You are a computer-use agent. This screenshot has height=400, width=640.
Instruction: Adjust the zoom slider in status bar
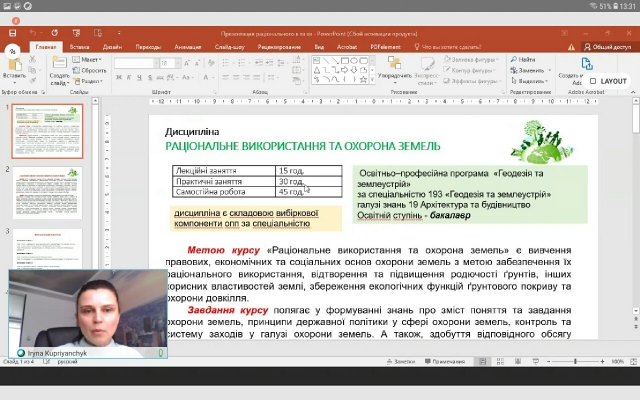pos(578,361)
